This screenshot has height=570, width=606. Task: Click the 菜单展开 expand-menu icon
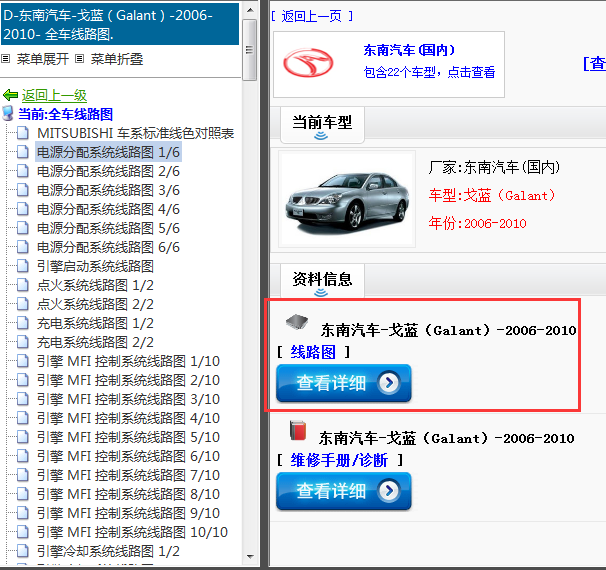point(5,59)
